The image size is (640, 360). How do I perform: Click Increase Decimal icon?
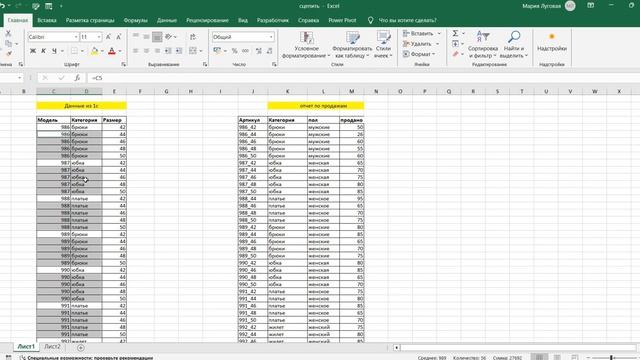[x=258, y=51]
